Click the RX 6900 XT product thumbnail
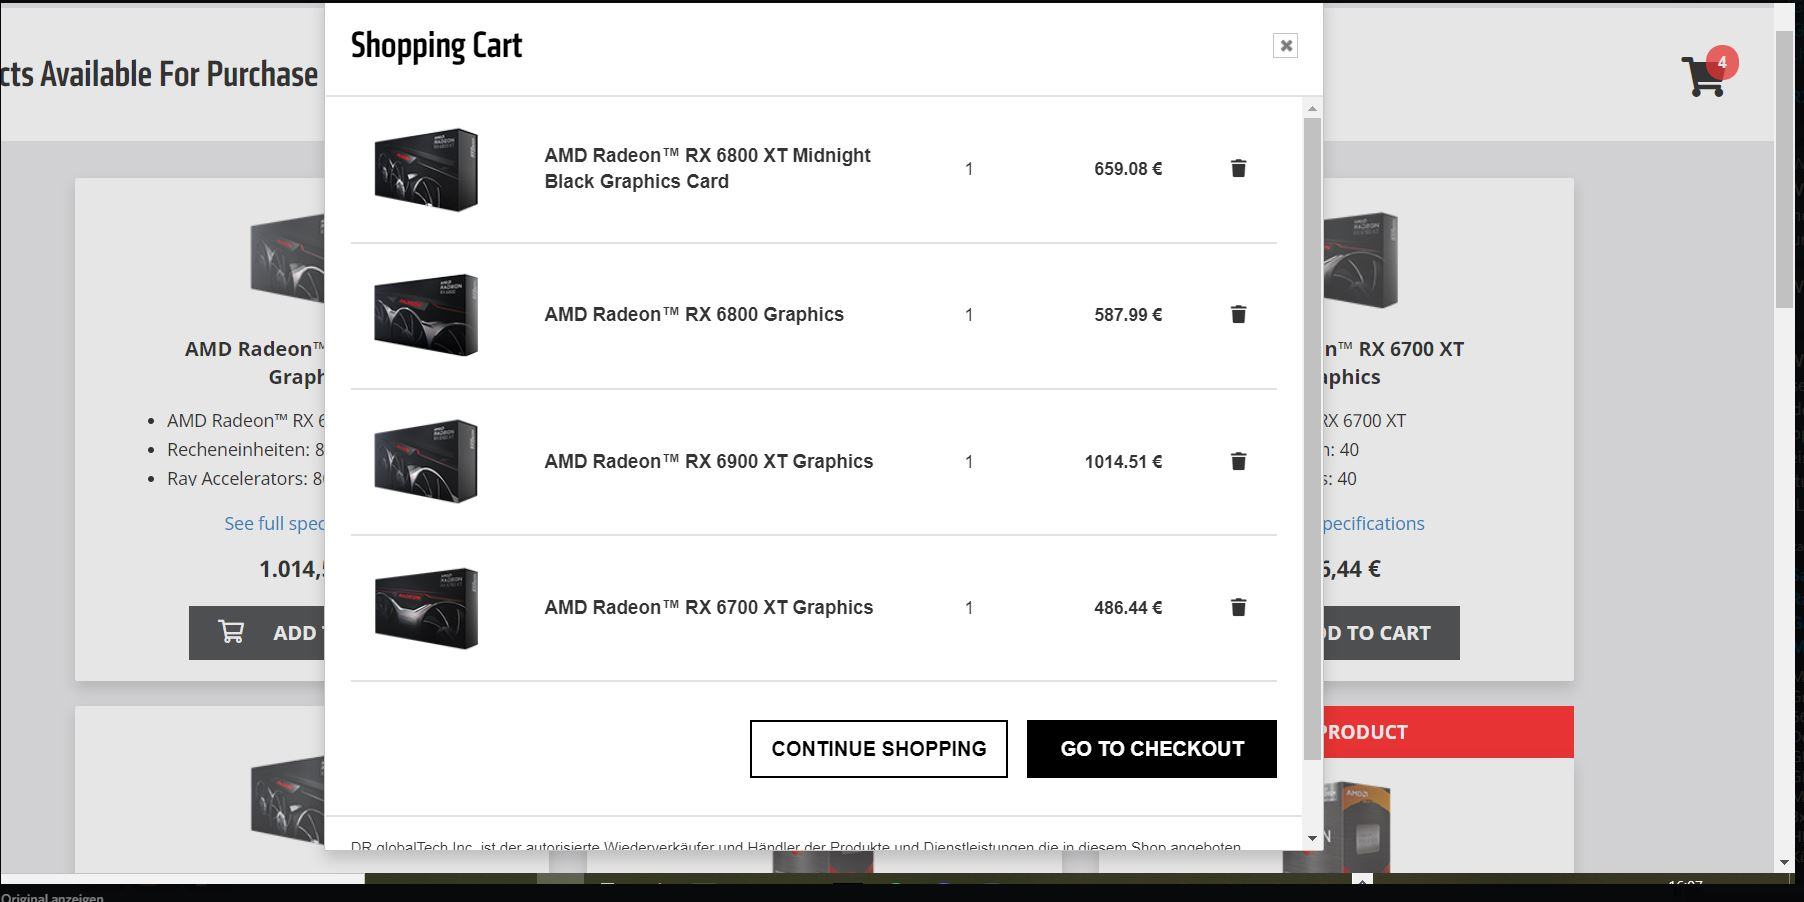This screenshot has height=902, width=1804. tap(426, 461)
